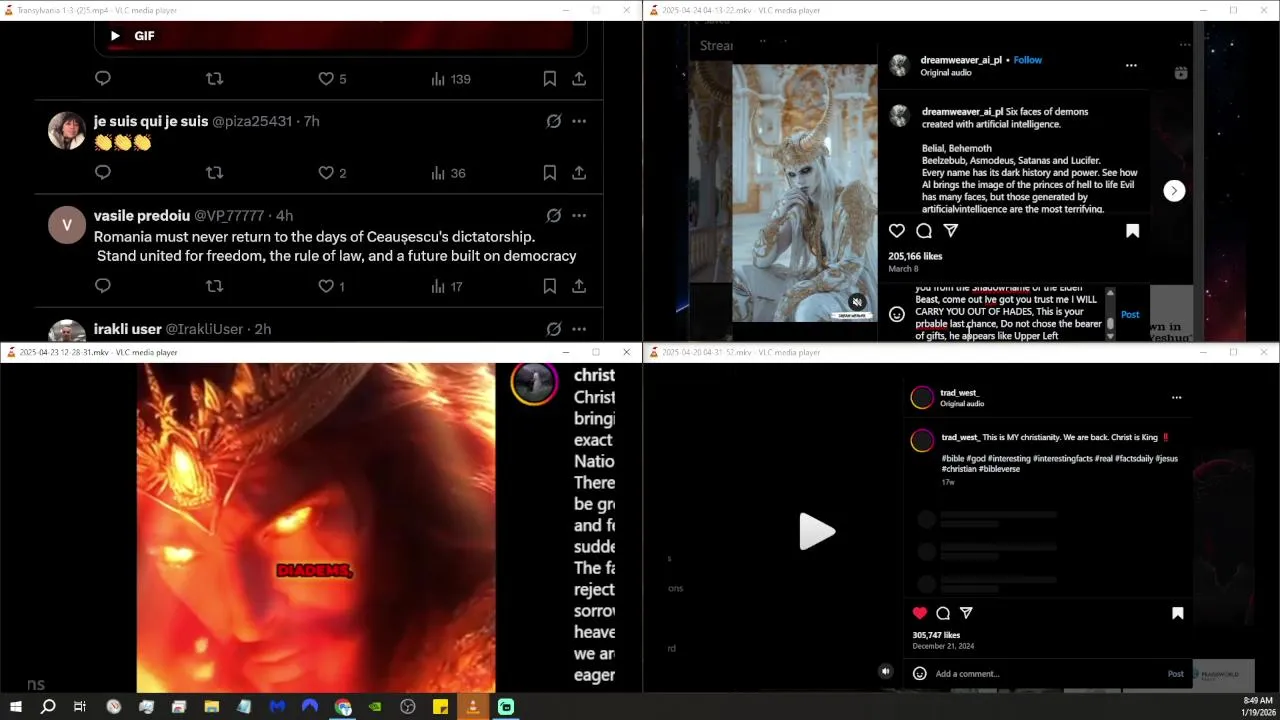Bookmark vasile predoiu's tweet
The image size is (1280, 720).
point(549,286)
